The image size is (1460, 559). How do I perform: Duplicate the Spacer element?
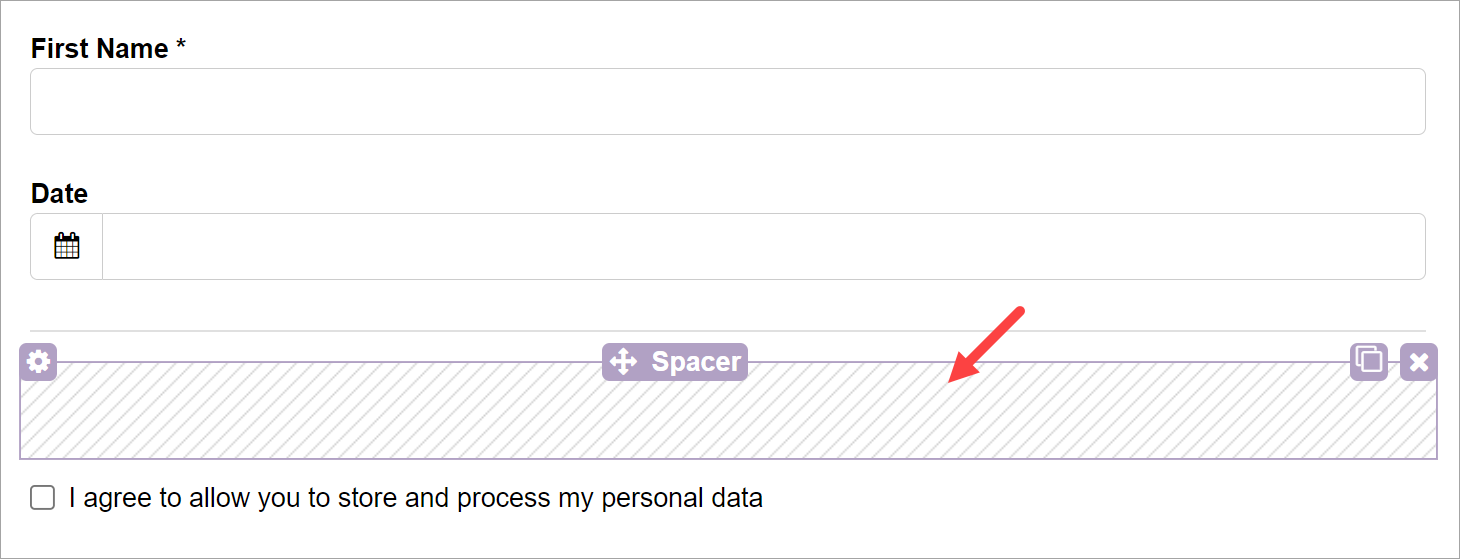(x=1368, y=361)
